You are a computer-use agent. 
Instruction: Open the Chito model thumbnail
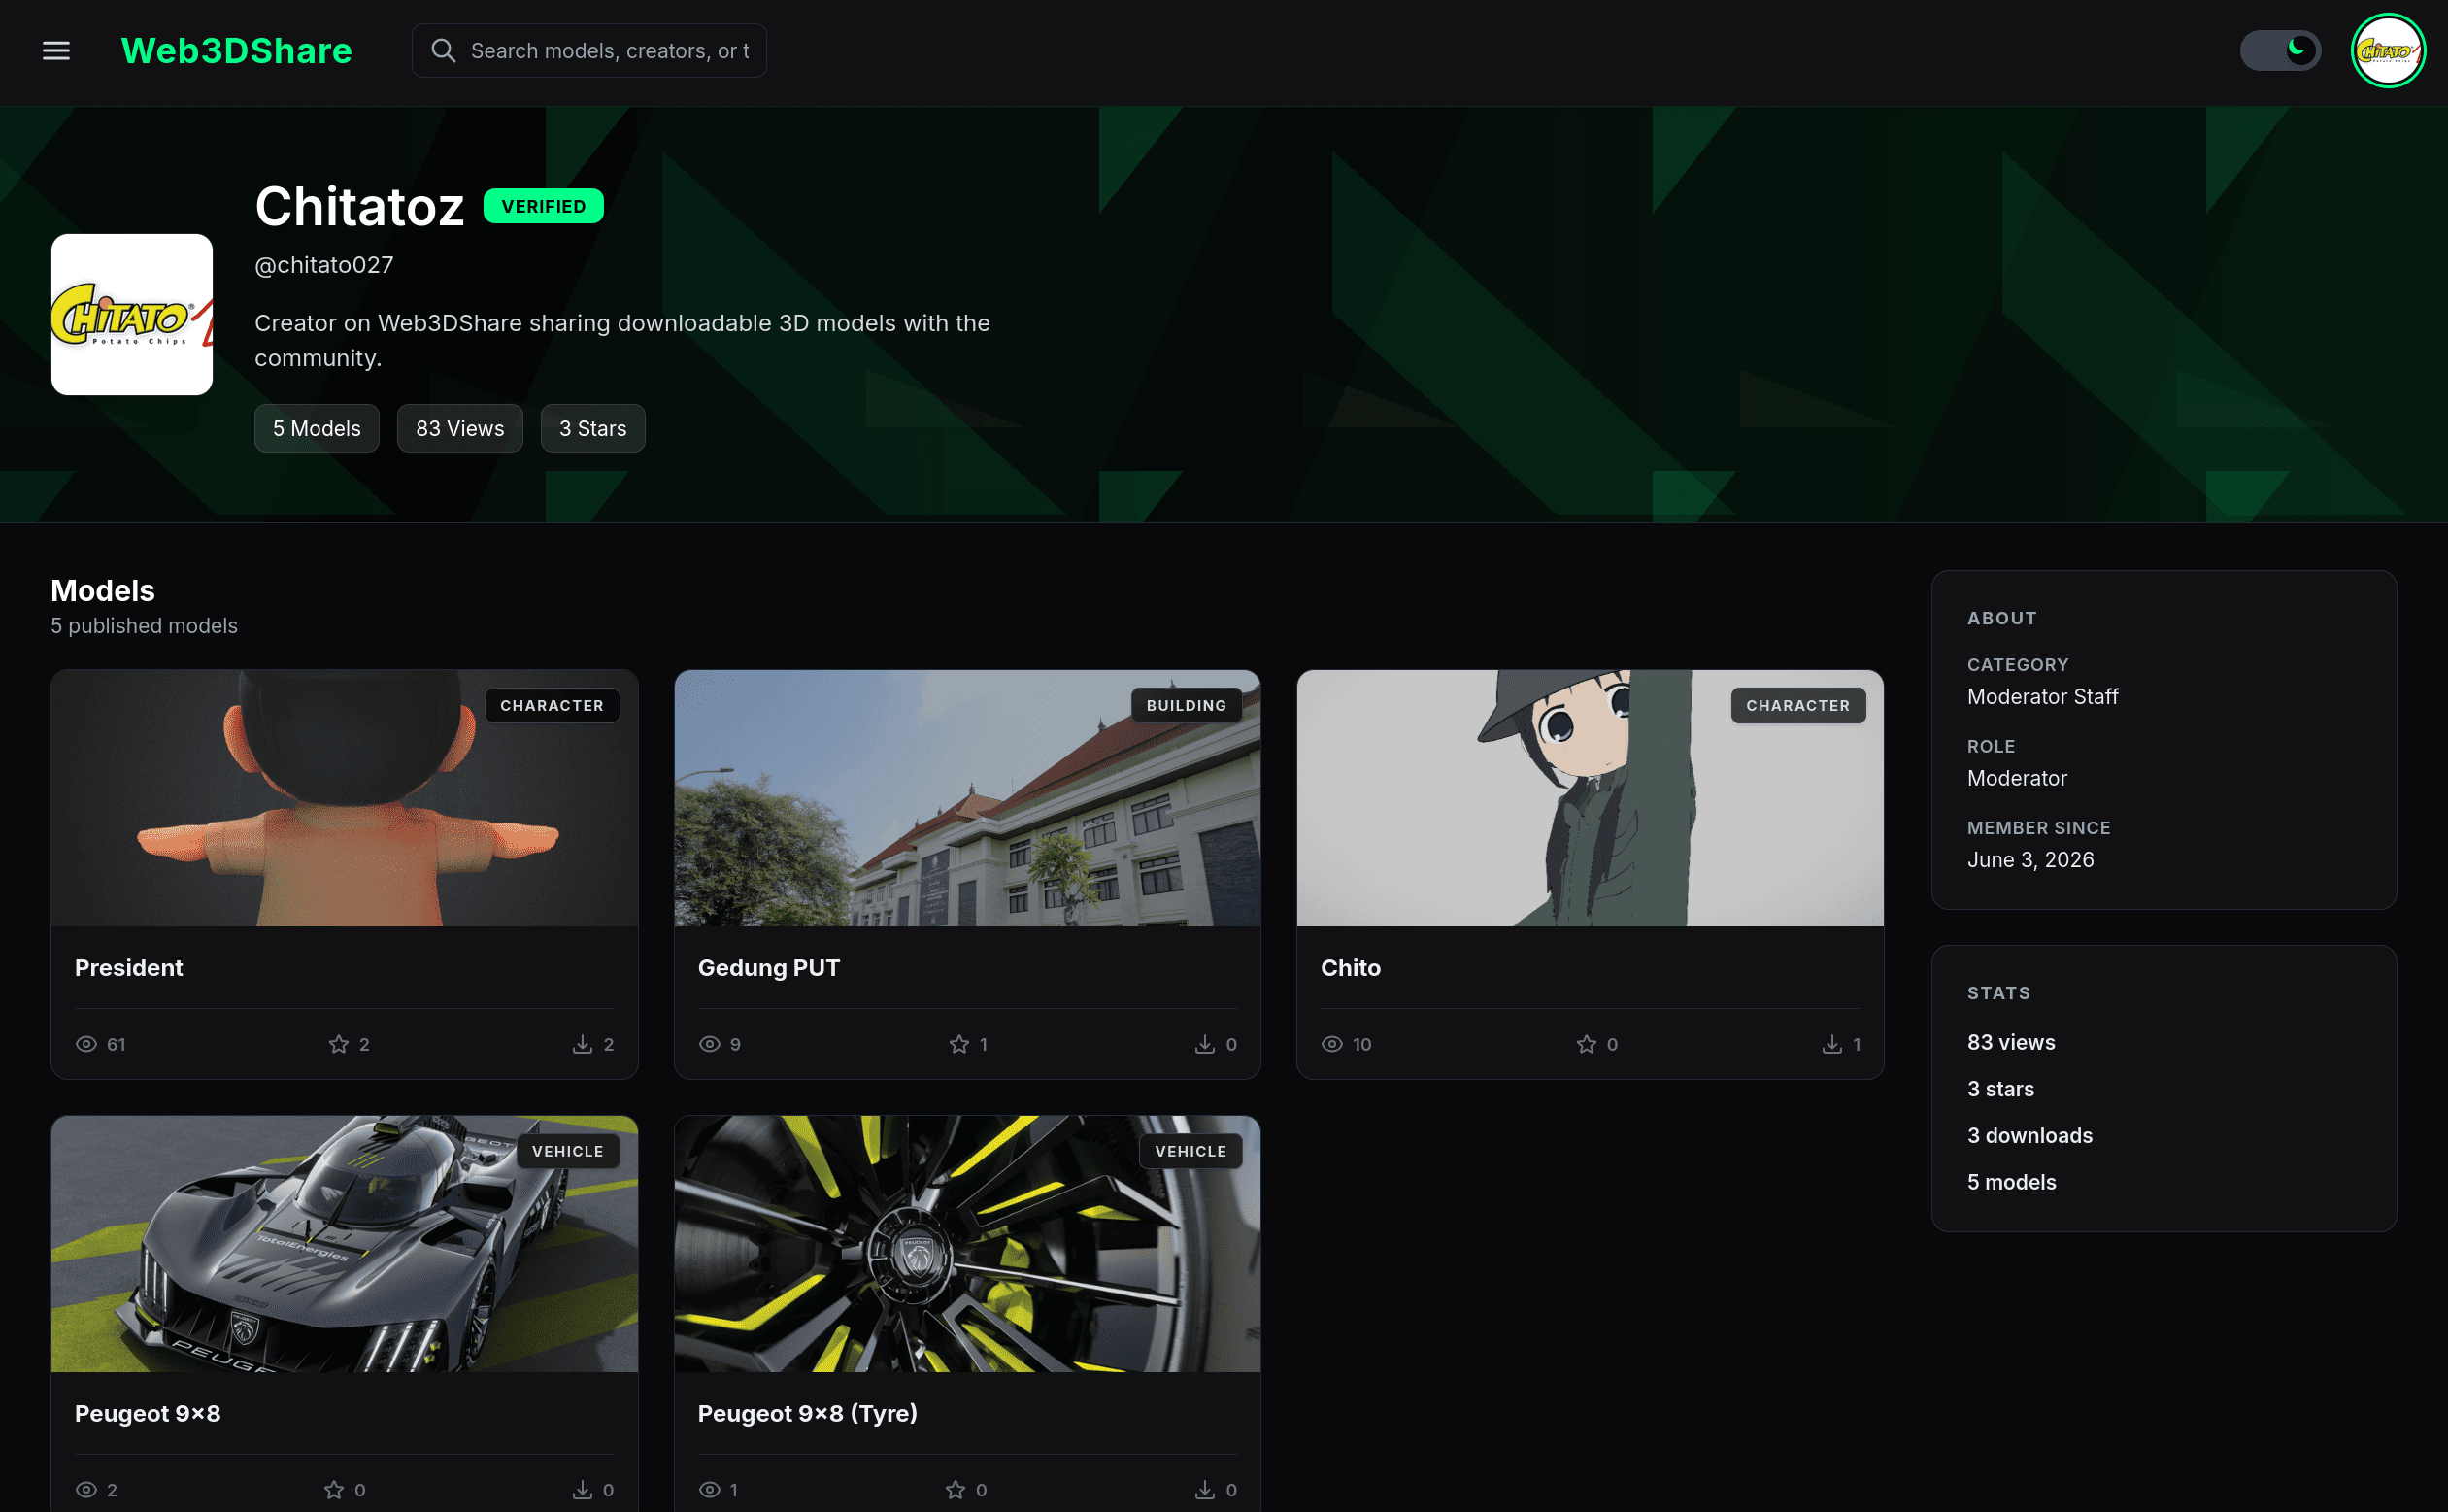click(1590, 798)
